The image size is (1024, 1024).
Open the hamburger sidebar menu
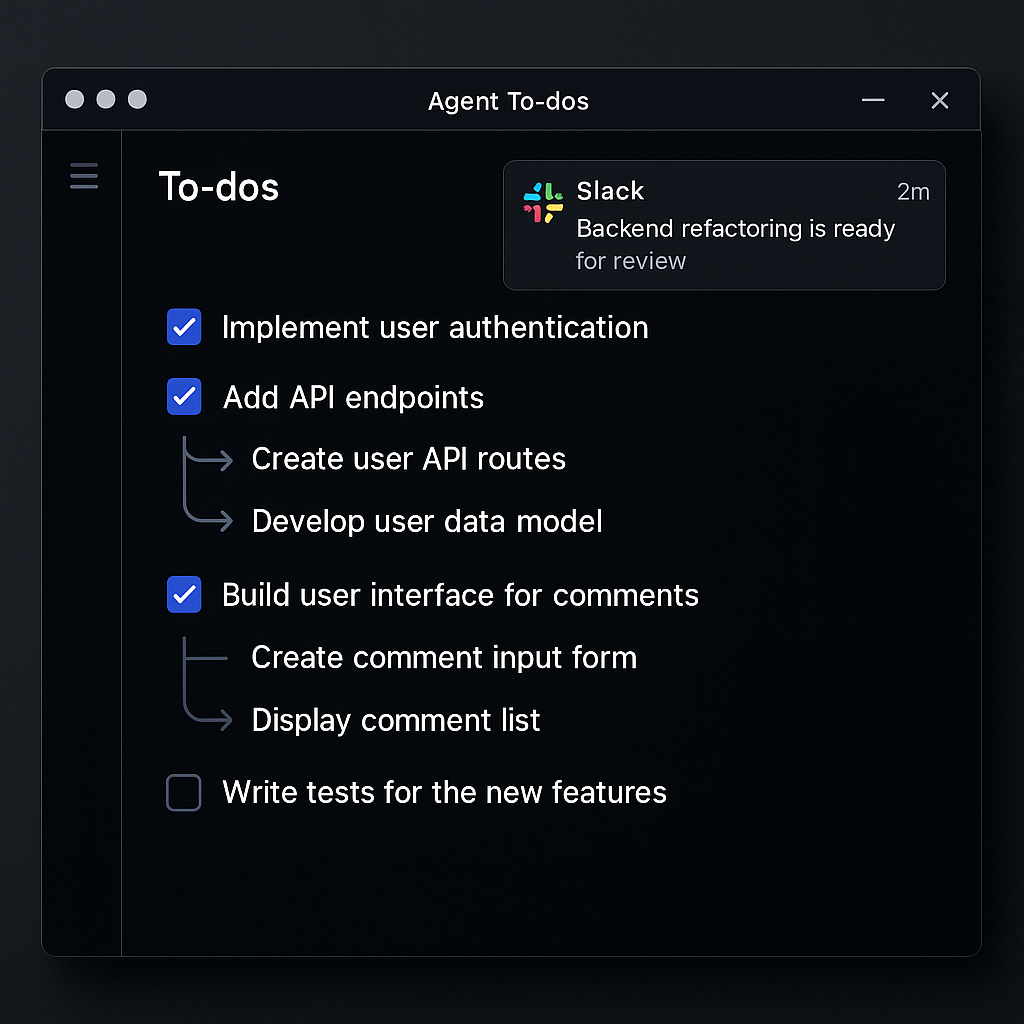[83, 176]
